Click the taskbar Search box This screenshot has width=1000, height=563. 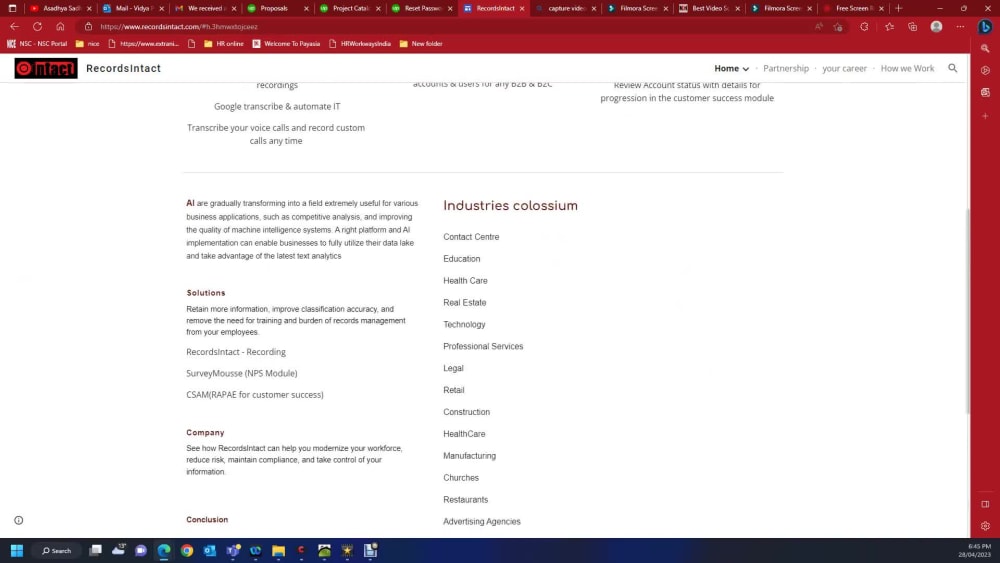[x=56, y=550]
